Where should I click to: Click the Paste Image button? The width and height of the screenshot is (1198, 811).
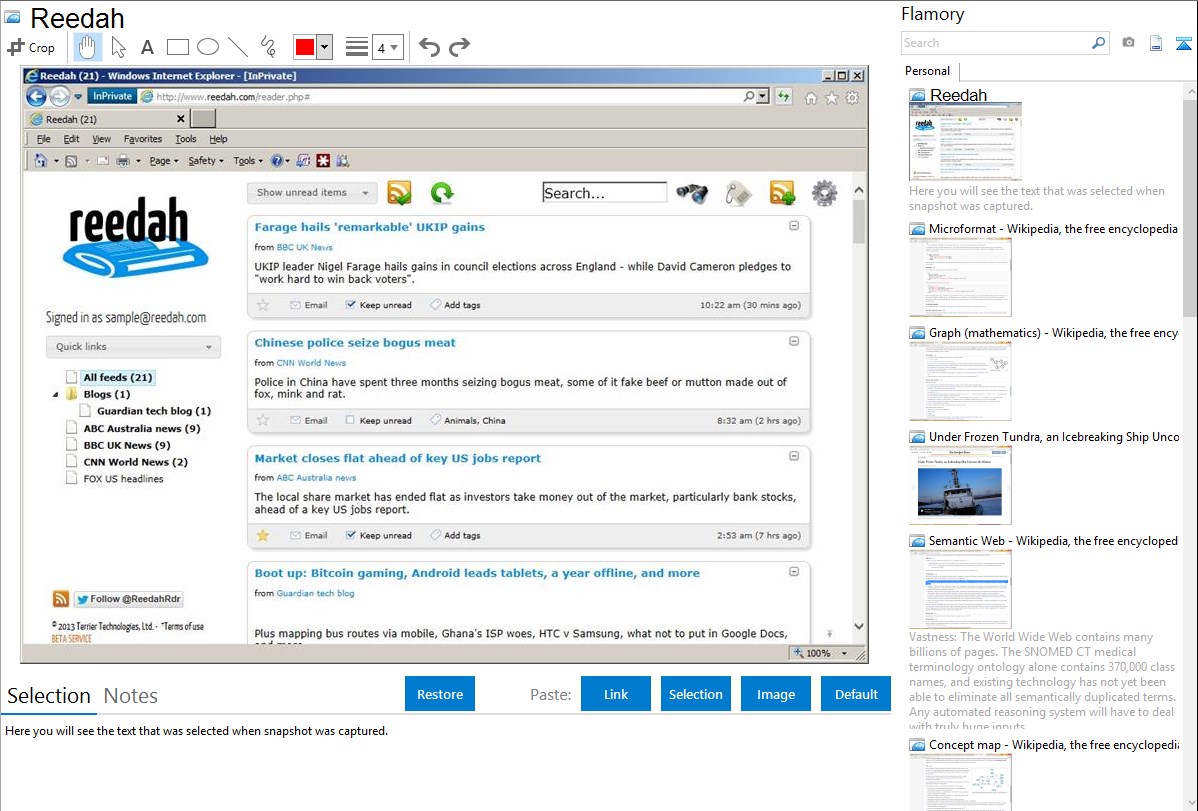tap(775, 694)
